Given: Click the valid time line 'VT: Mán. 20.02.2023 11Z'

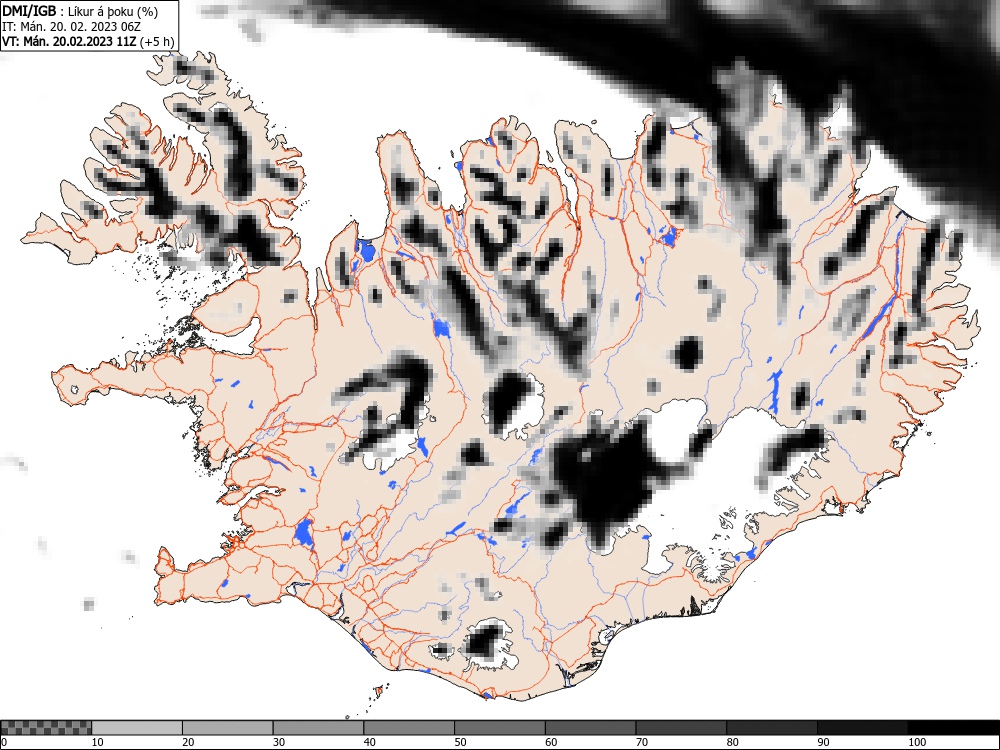Looking at the screenshot, I should point(70,42).
